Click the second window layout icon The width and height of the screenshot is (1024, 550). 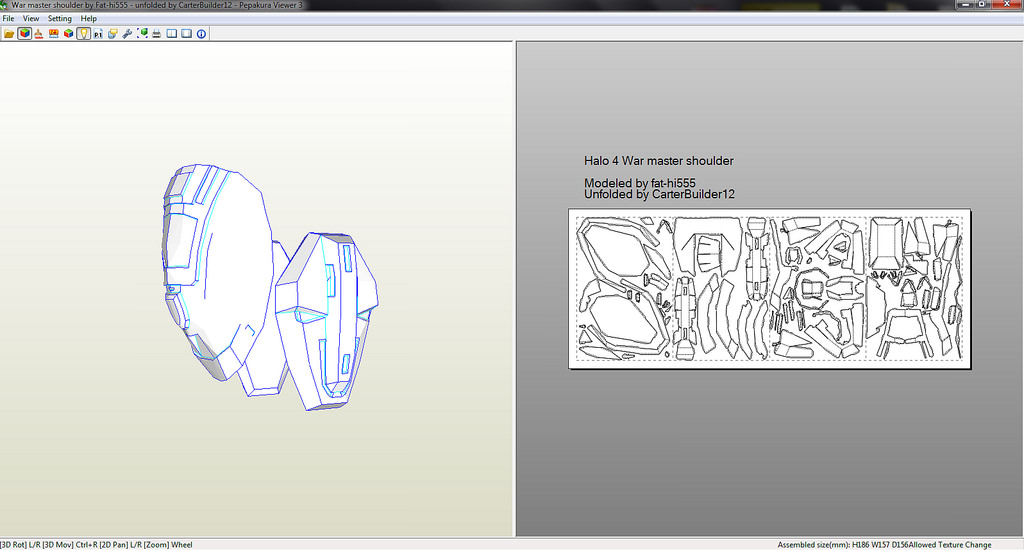pos(187,33)
